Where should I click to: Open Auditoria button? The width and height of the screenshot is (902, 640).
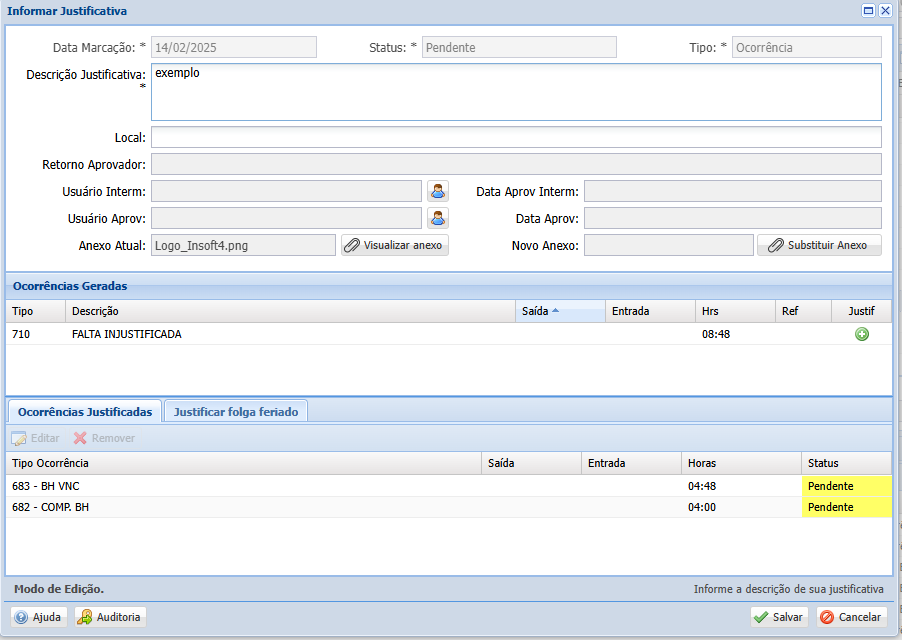[x=110, y=617]
